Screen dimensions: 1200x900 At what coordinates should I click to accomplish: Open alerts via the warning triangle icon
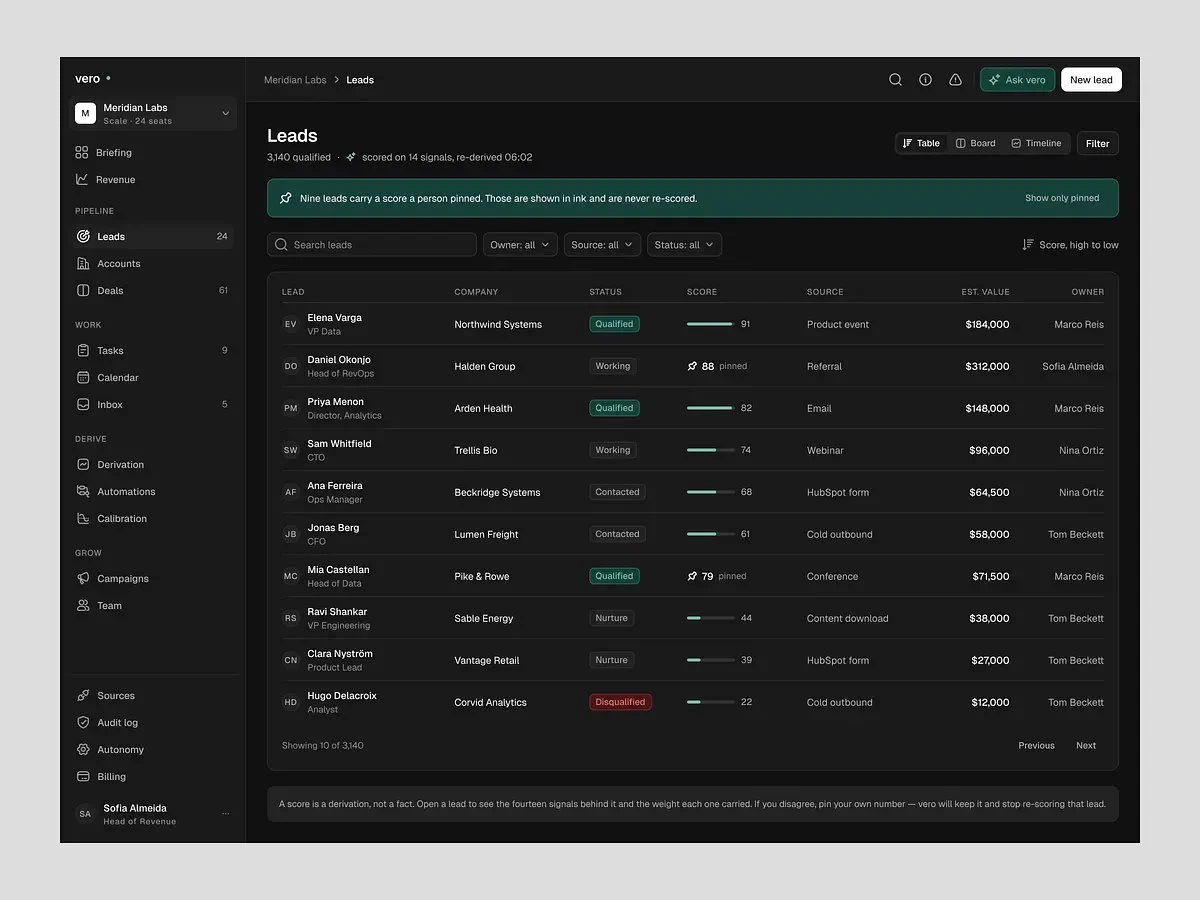(x=955, y=80)
